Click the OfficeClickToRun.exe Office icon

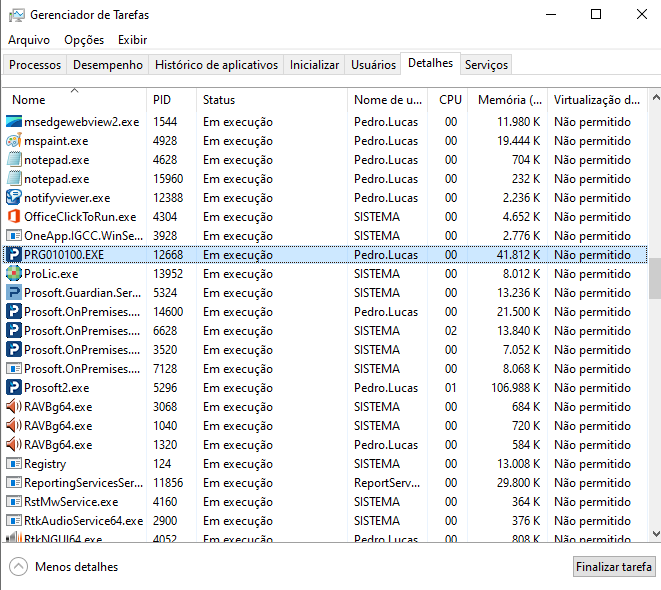tap(14, 217)
